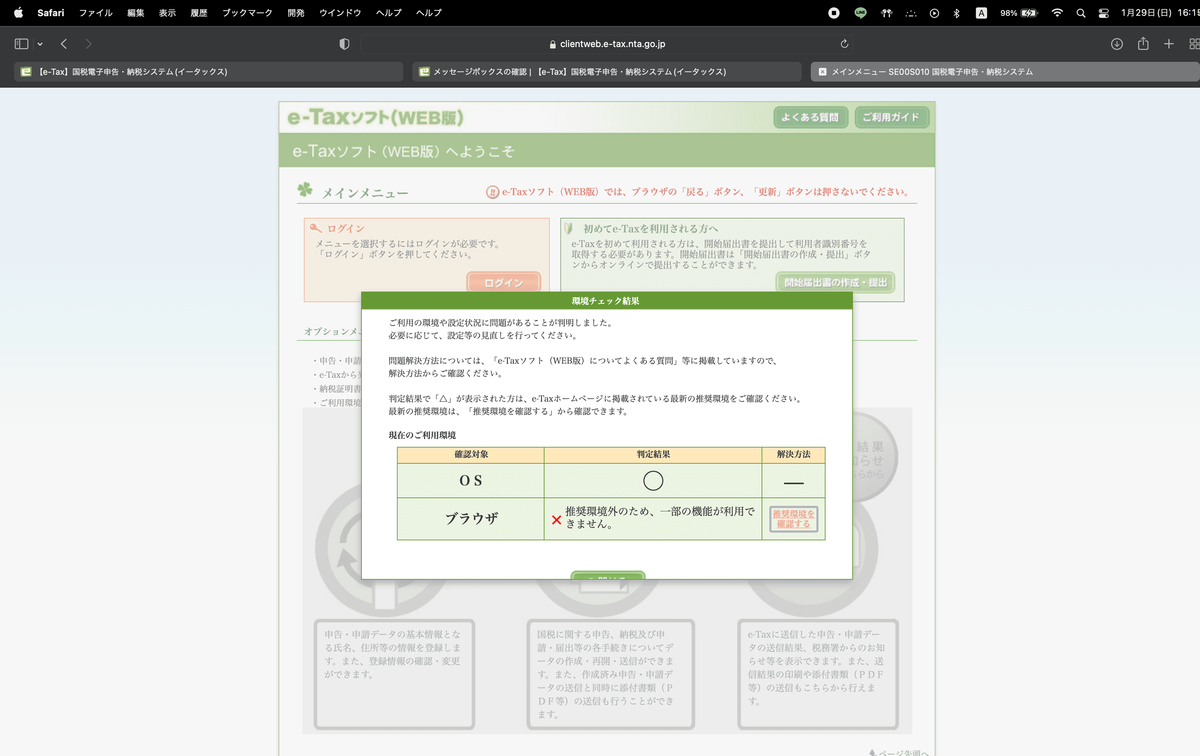This screenshot has width=1200, height=756.
Task: Click the OS table cell
Action: pos(470,481)
